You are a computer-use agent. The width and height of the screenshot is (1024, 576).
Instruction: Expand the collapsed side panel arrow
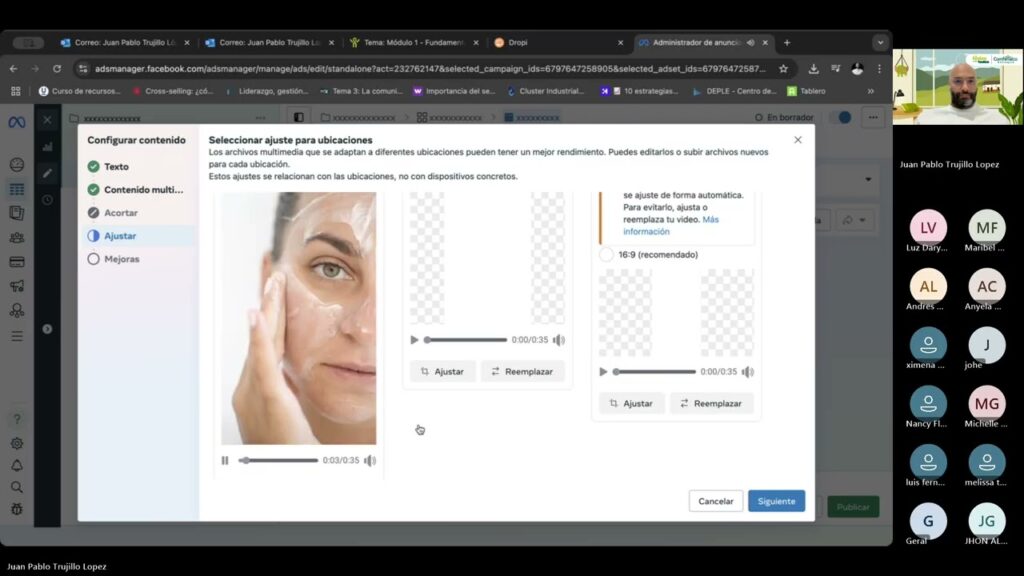tap(47, 328)
